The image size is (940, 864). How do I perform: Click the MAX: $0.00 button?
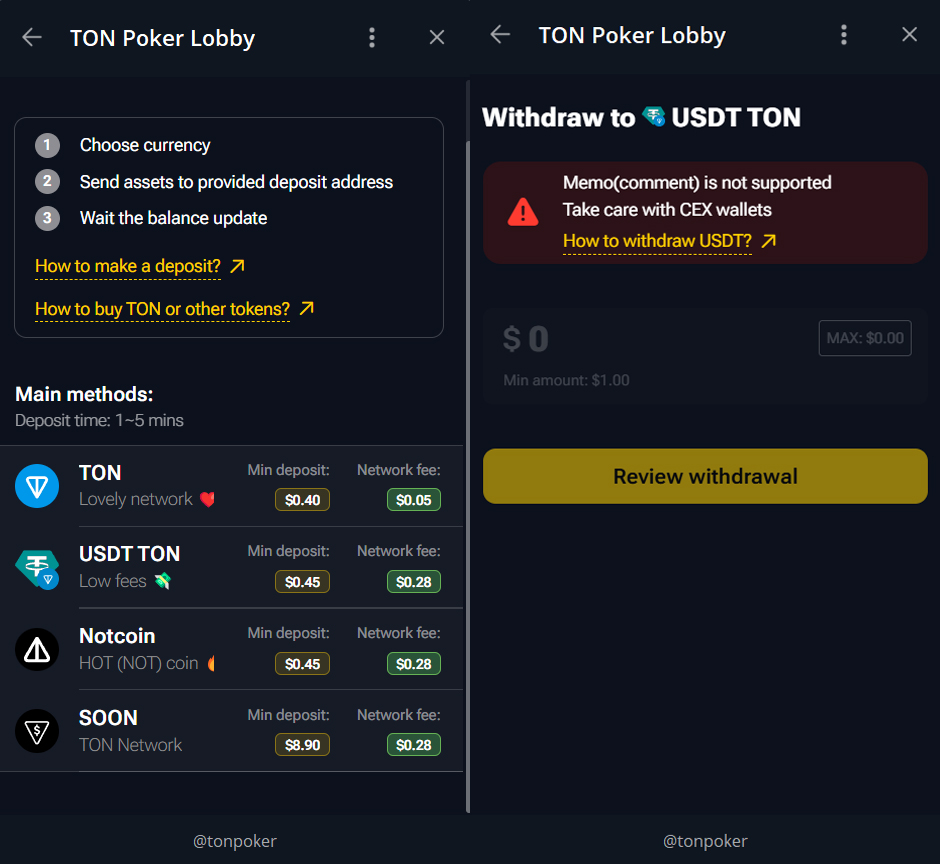point(865,338)
